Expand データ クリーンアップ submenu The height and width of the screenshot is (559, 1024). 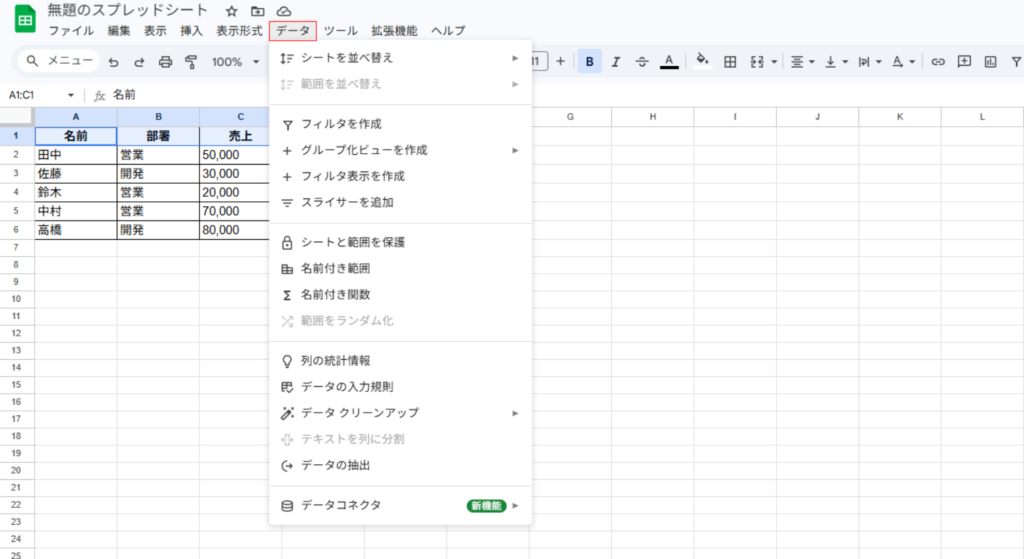tap(400, 413)
